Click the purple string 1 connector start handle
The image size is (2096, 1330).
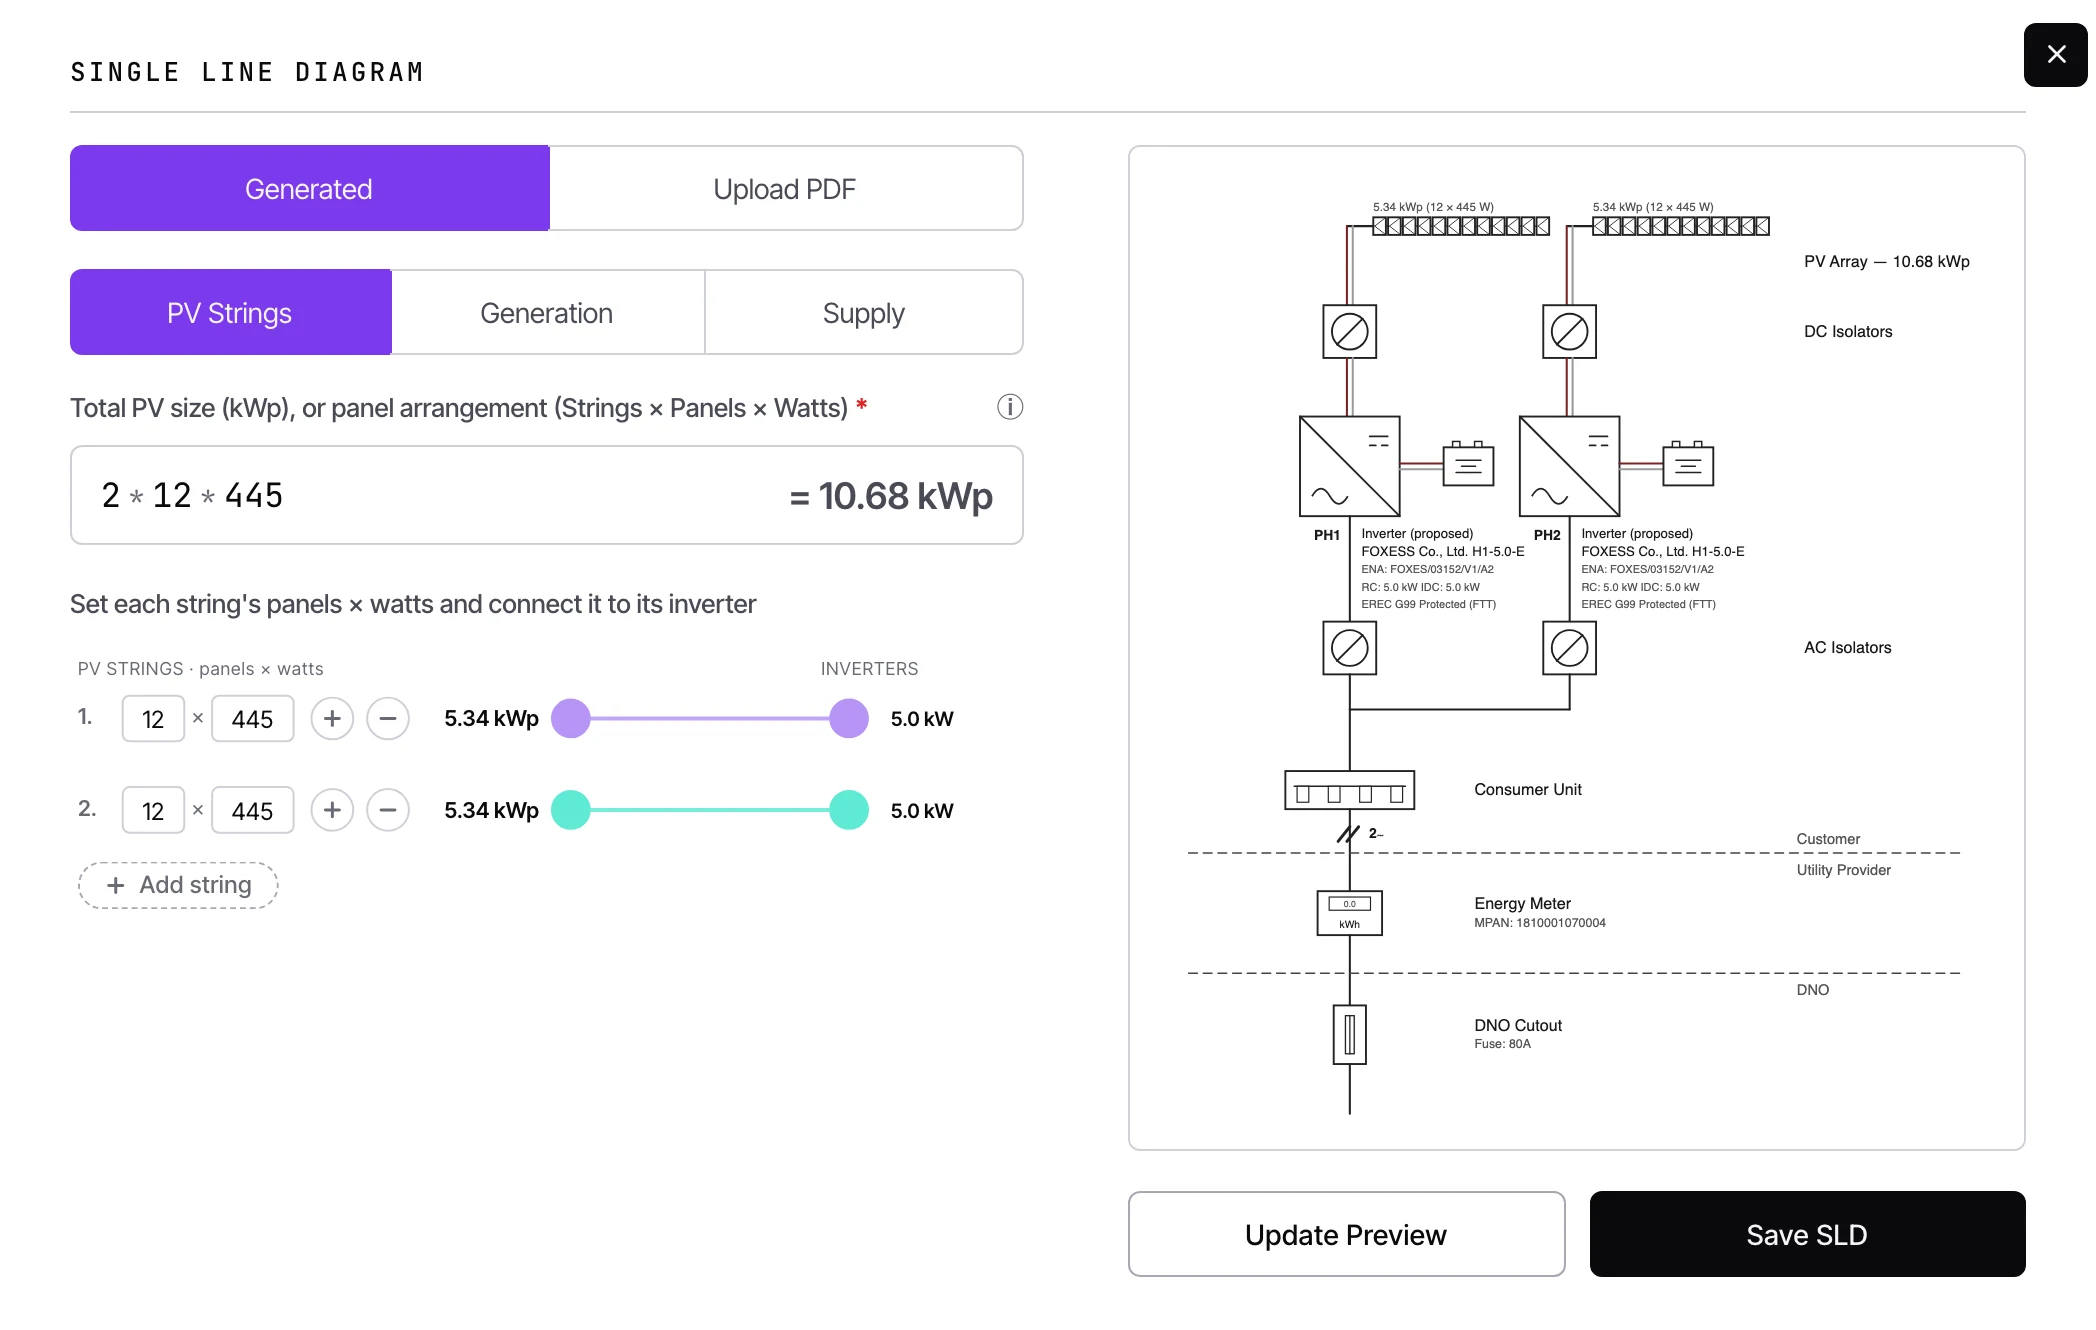click(571, 718)
